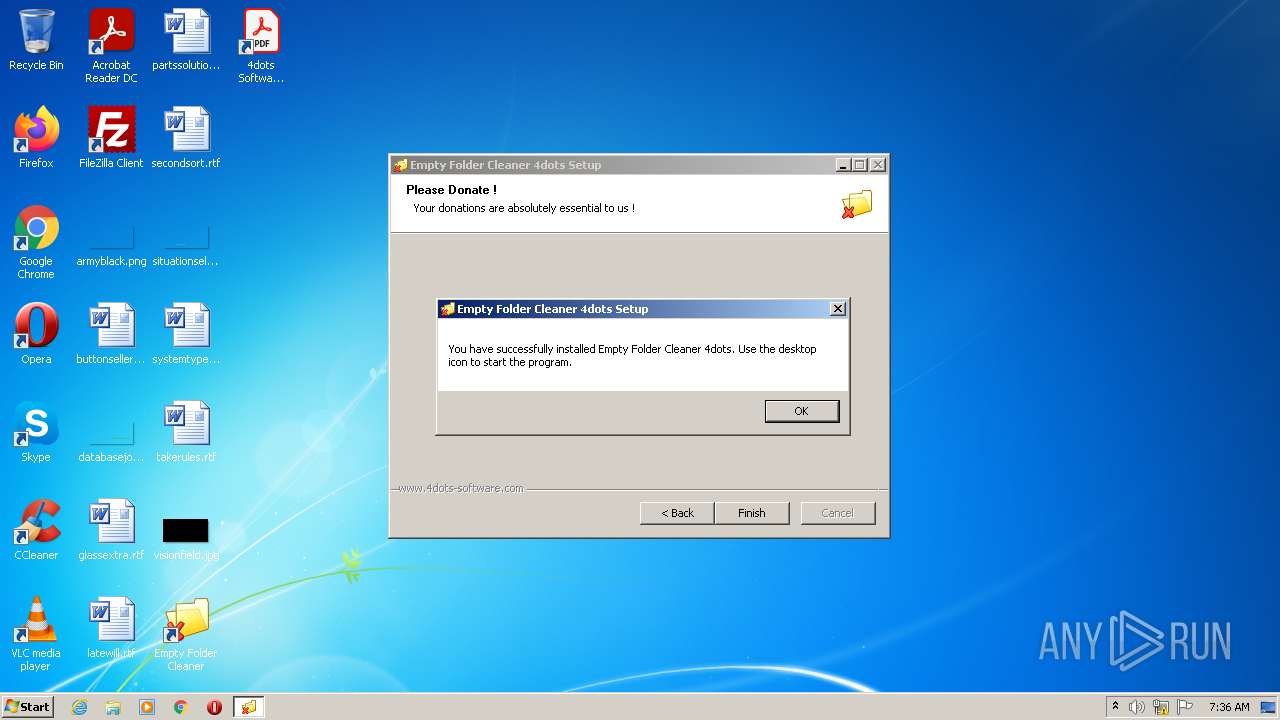Open Action Center flag tray icon
Image resolution: width=1280 pixels, height=720 pixels.
tap(1185, 707)
